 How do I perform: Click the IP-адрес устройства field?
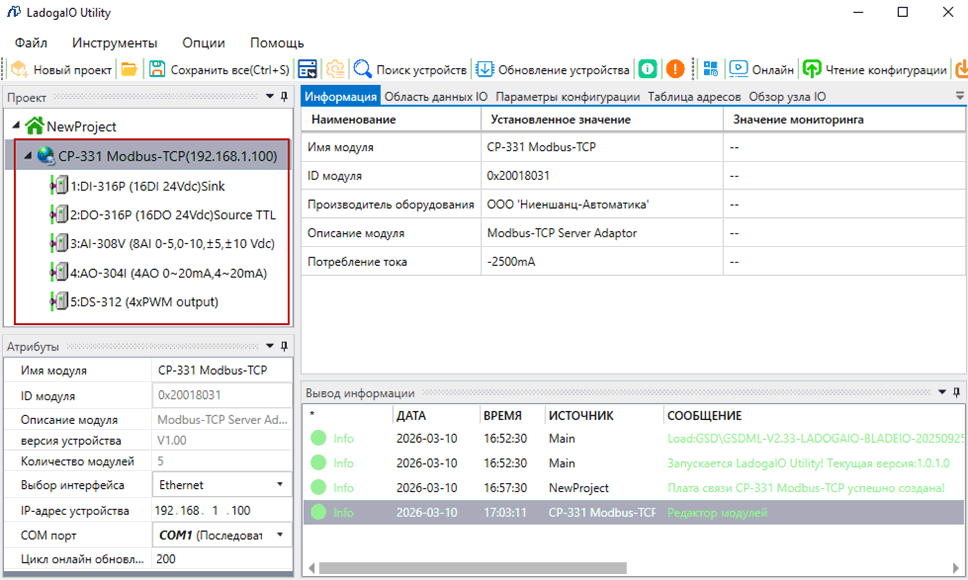221,510
